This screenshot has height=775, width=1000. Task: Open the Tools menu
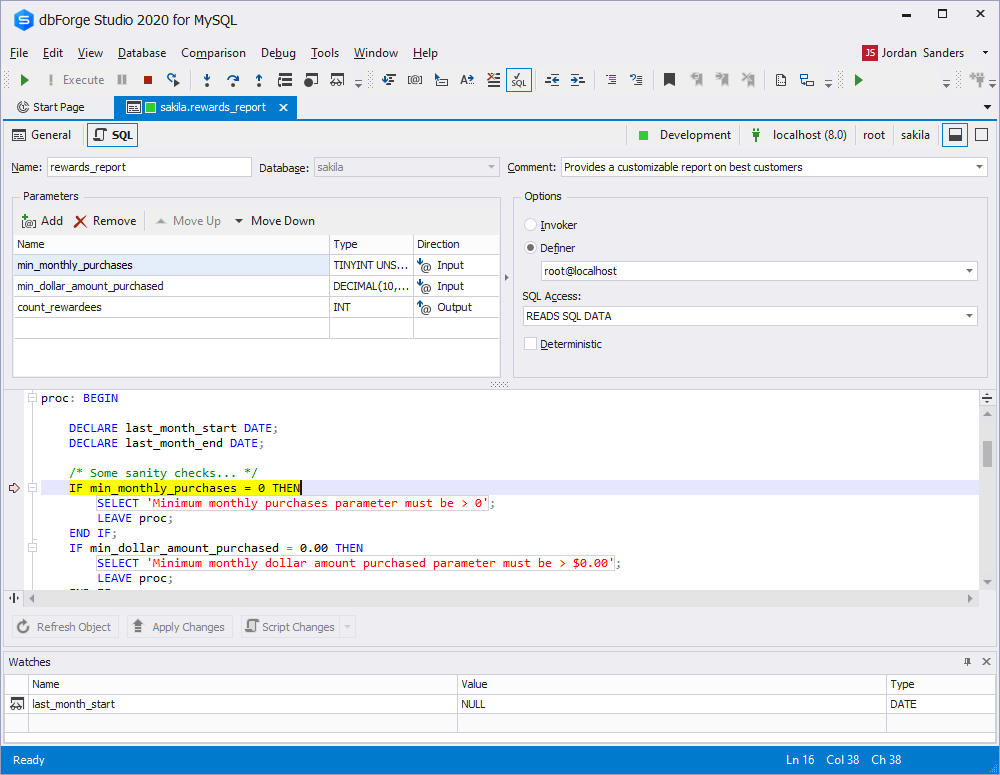pos(325,53)
